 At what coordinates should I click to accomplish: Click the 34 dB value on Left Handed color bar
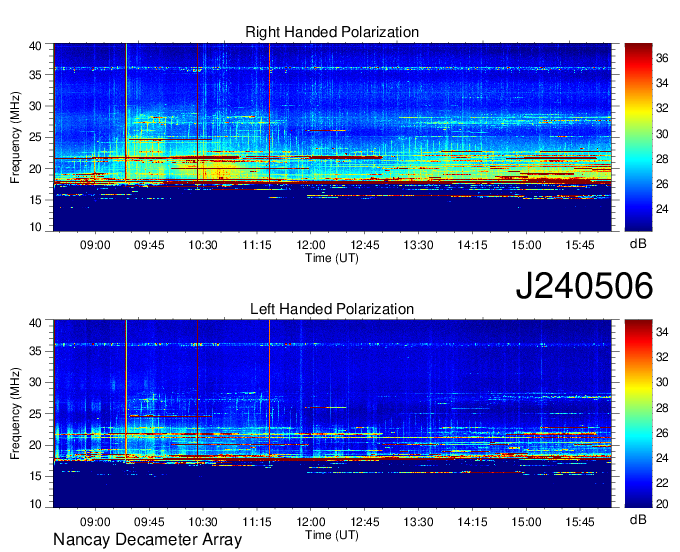pos(662,332)
